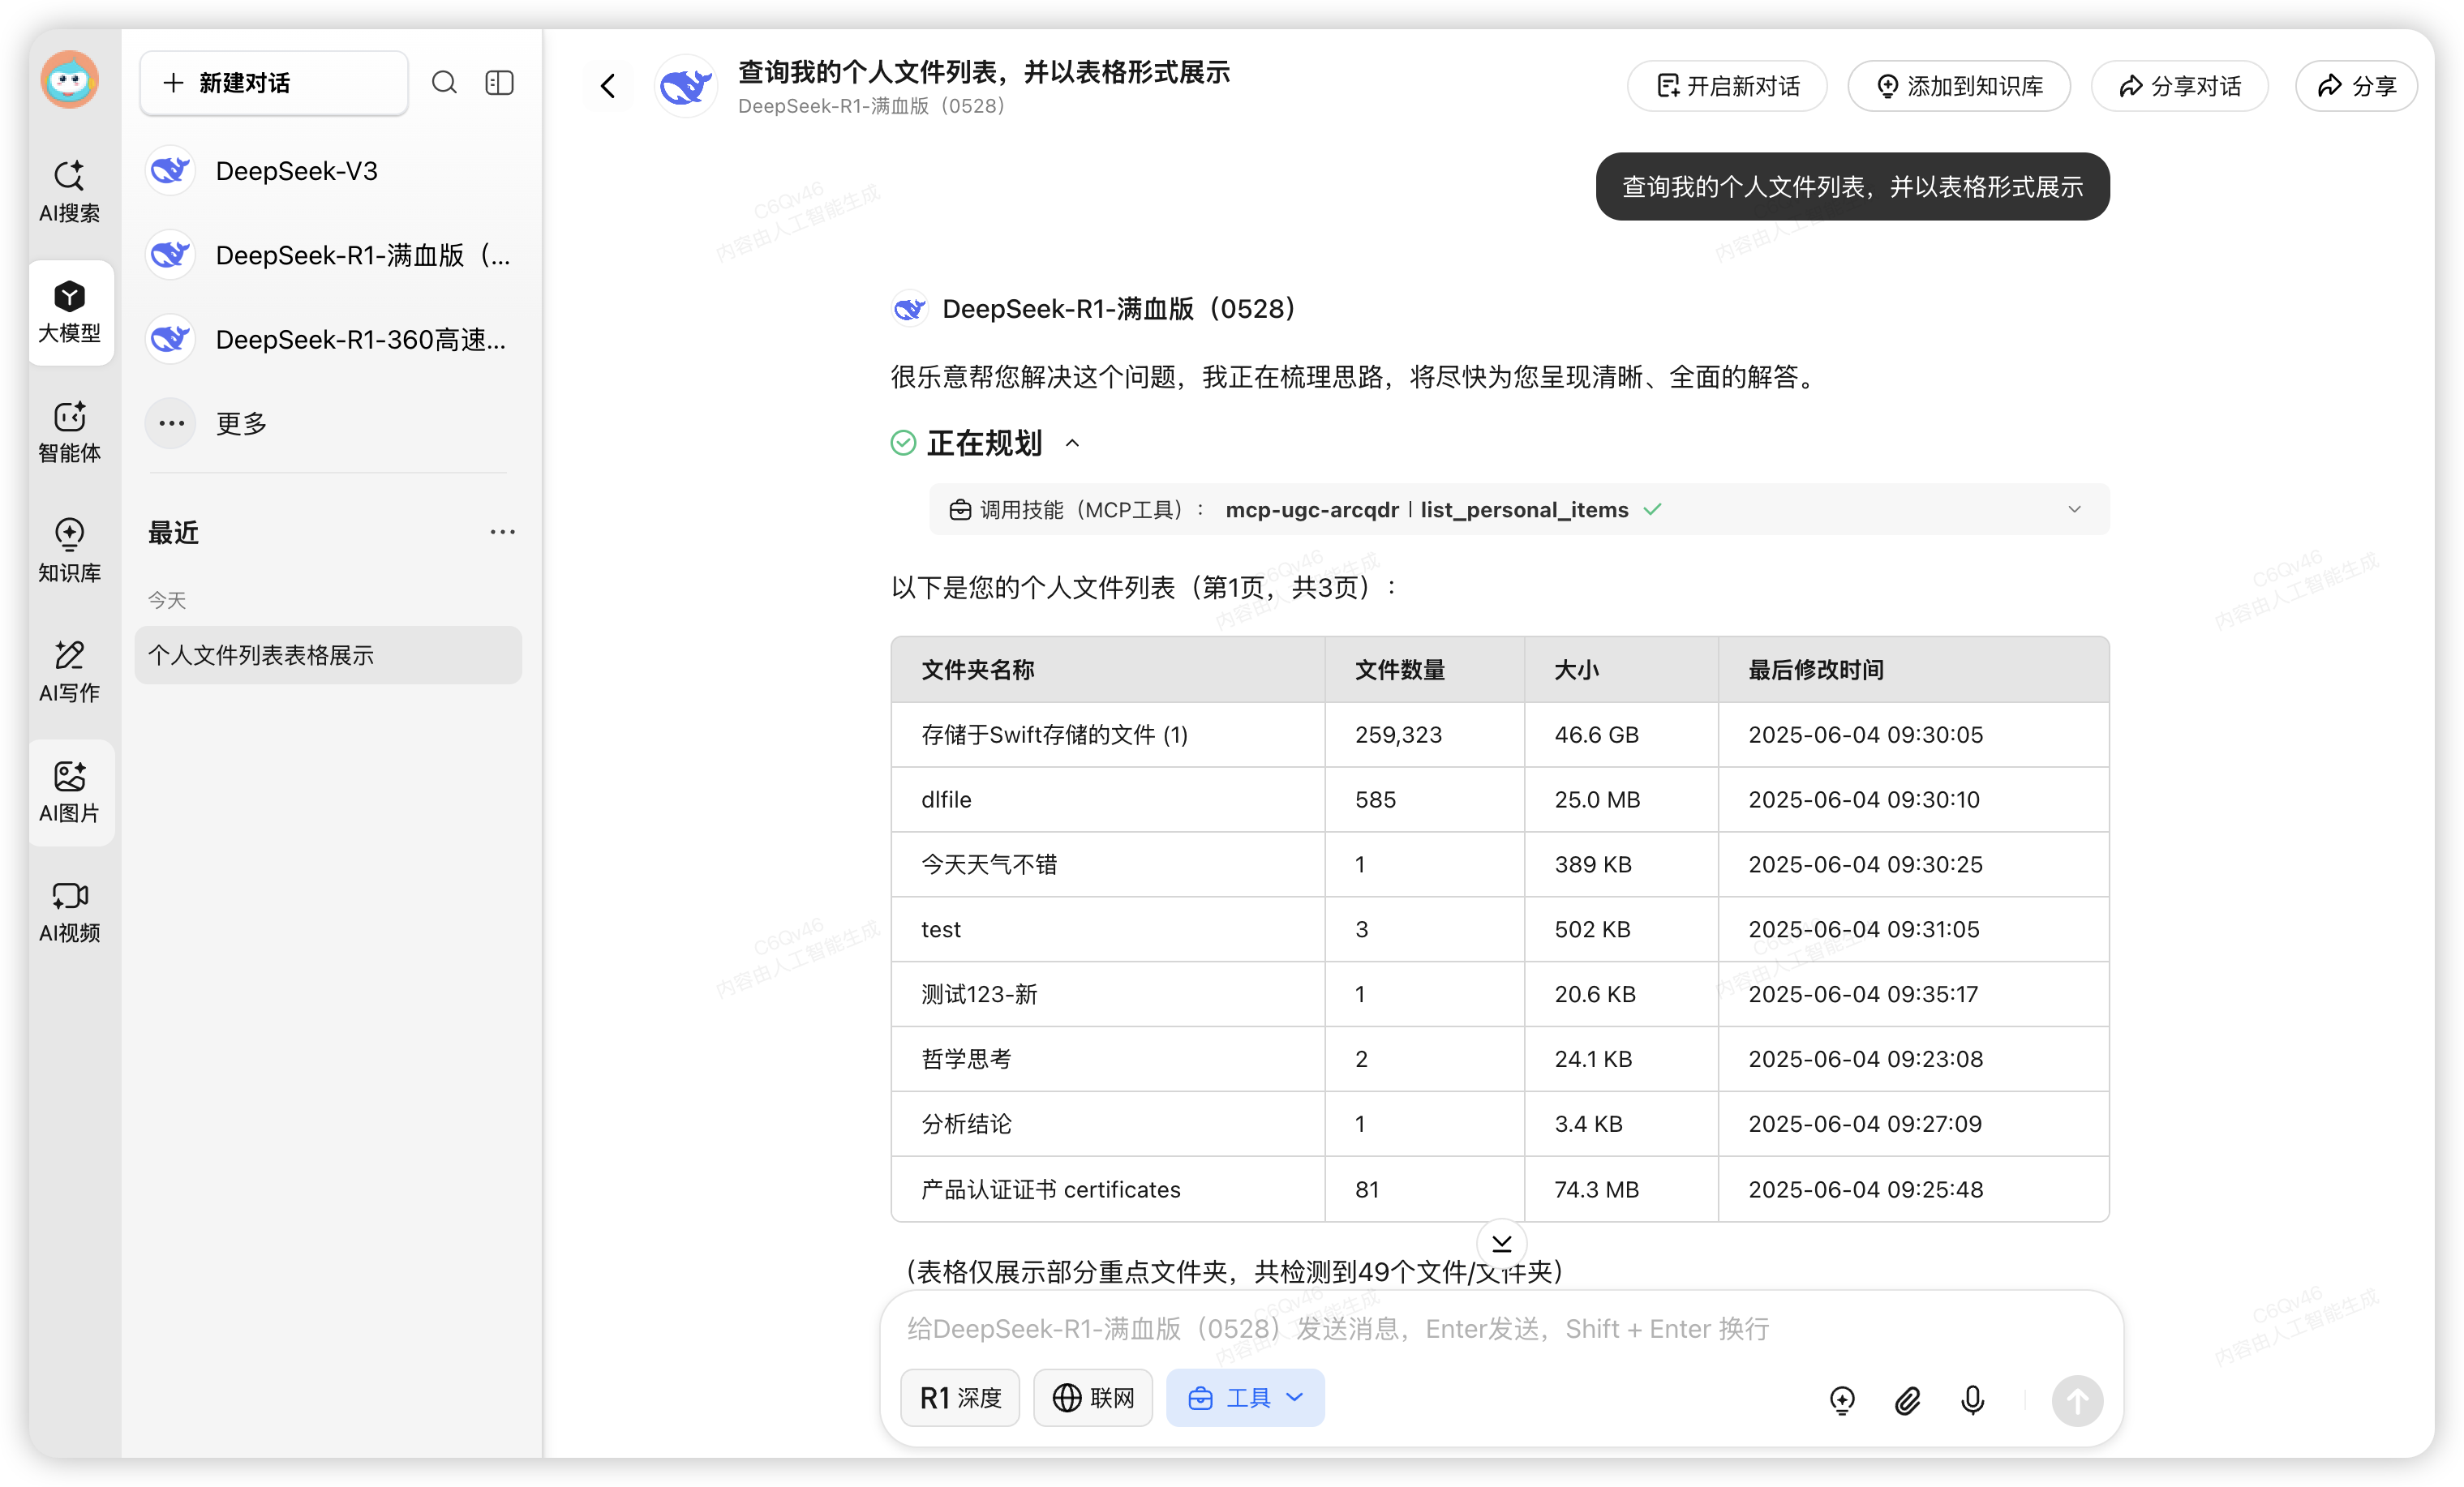Click the 分享 button at top right

click(x=2356, y=86)
